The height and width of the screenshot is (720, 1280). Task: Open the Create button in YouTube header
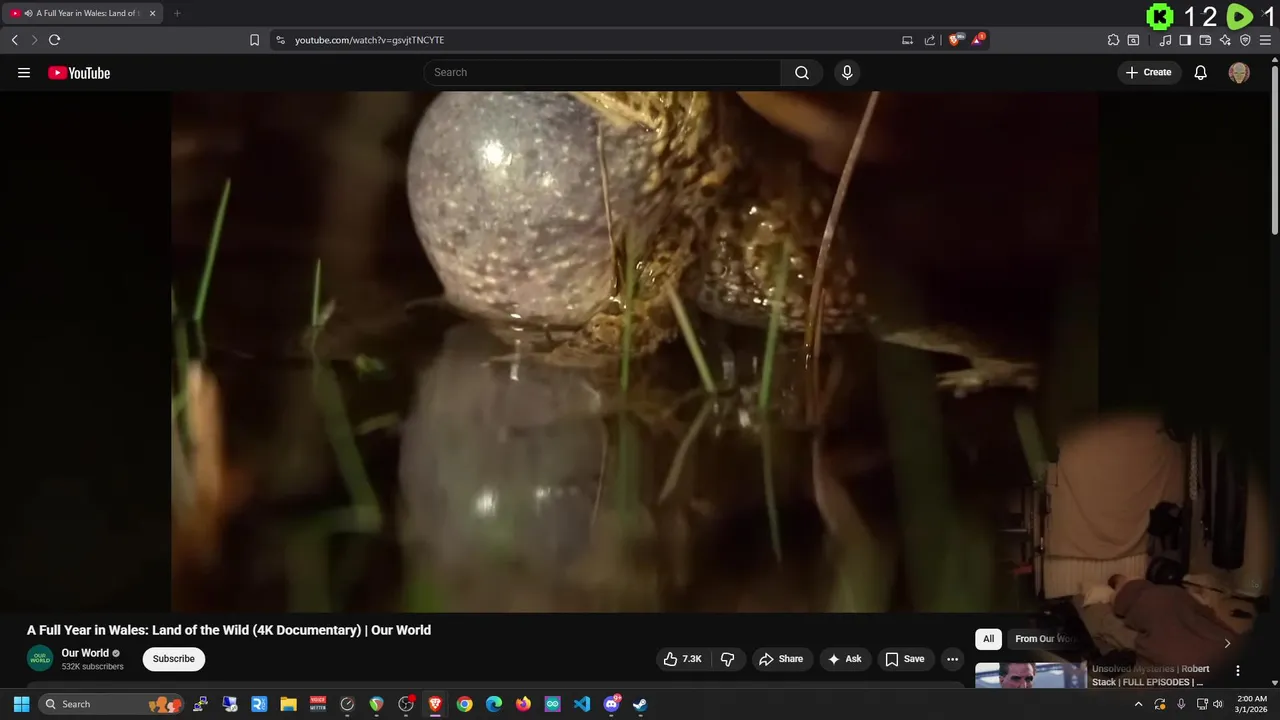[x=1148, y=72]
